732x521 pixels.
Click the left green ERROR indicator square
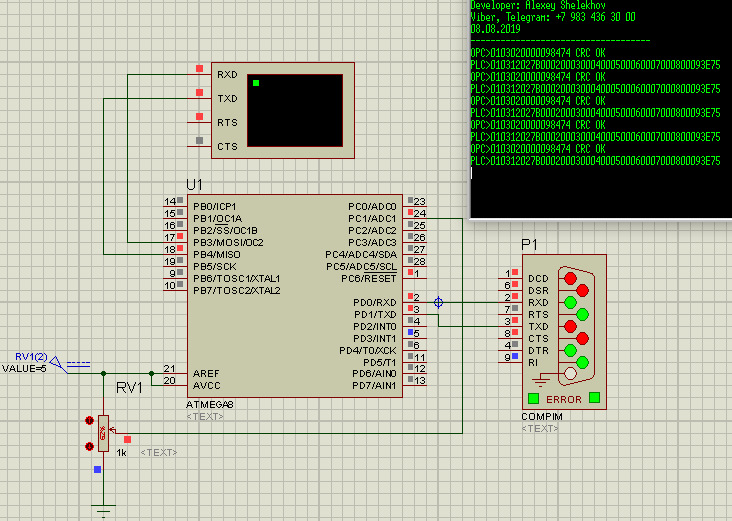(533, 398)
